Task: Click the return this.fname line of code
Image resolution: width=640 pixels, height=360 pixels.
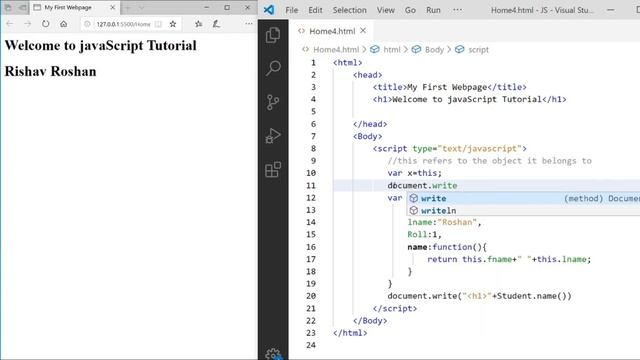Action: click(x=509, y=259)
